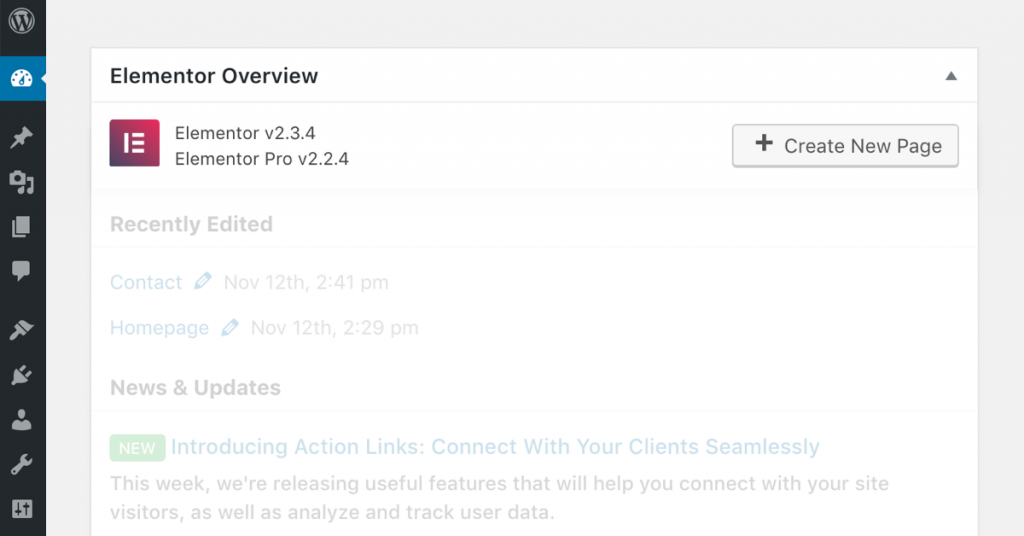Open the Plugins plug icon
The width and height of the screenshot is (1024, 536).
tap(21, 375)
